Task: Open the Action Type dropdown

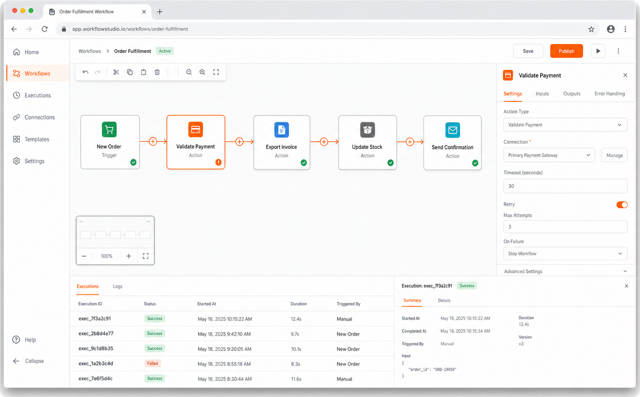Action: point(565,125)
